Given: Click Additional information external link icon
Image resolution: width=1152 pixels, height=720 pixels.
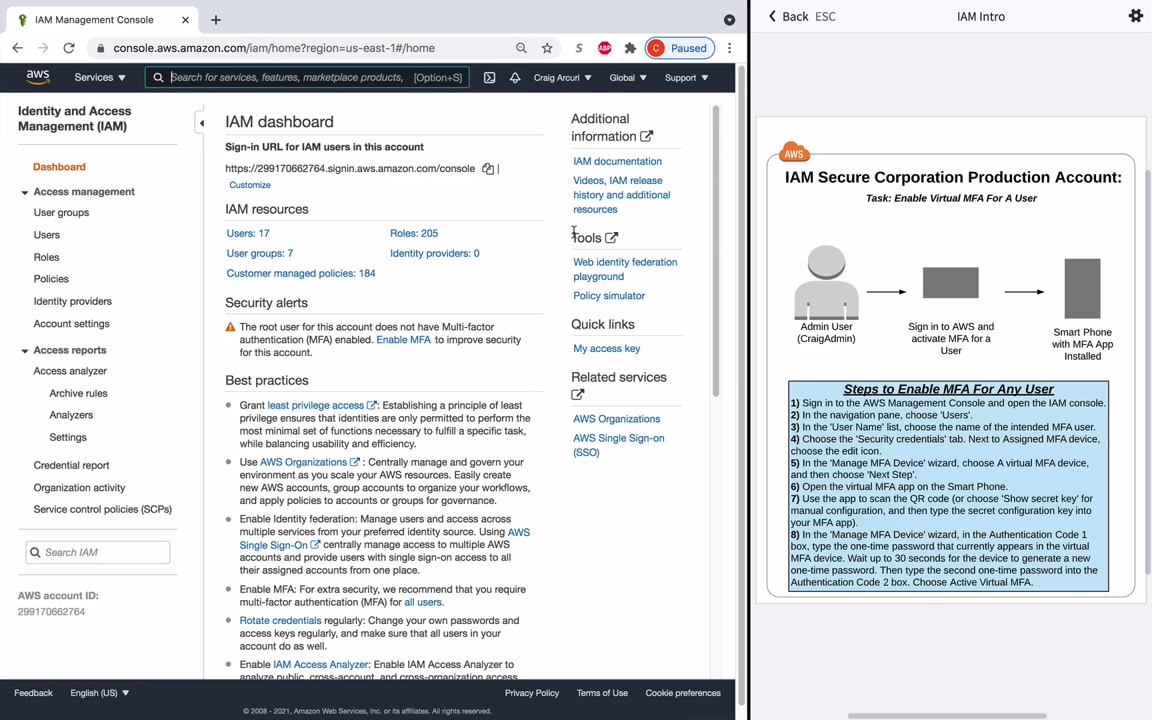Looking at the screenshot, I should 646,136.
